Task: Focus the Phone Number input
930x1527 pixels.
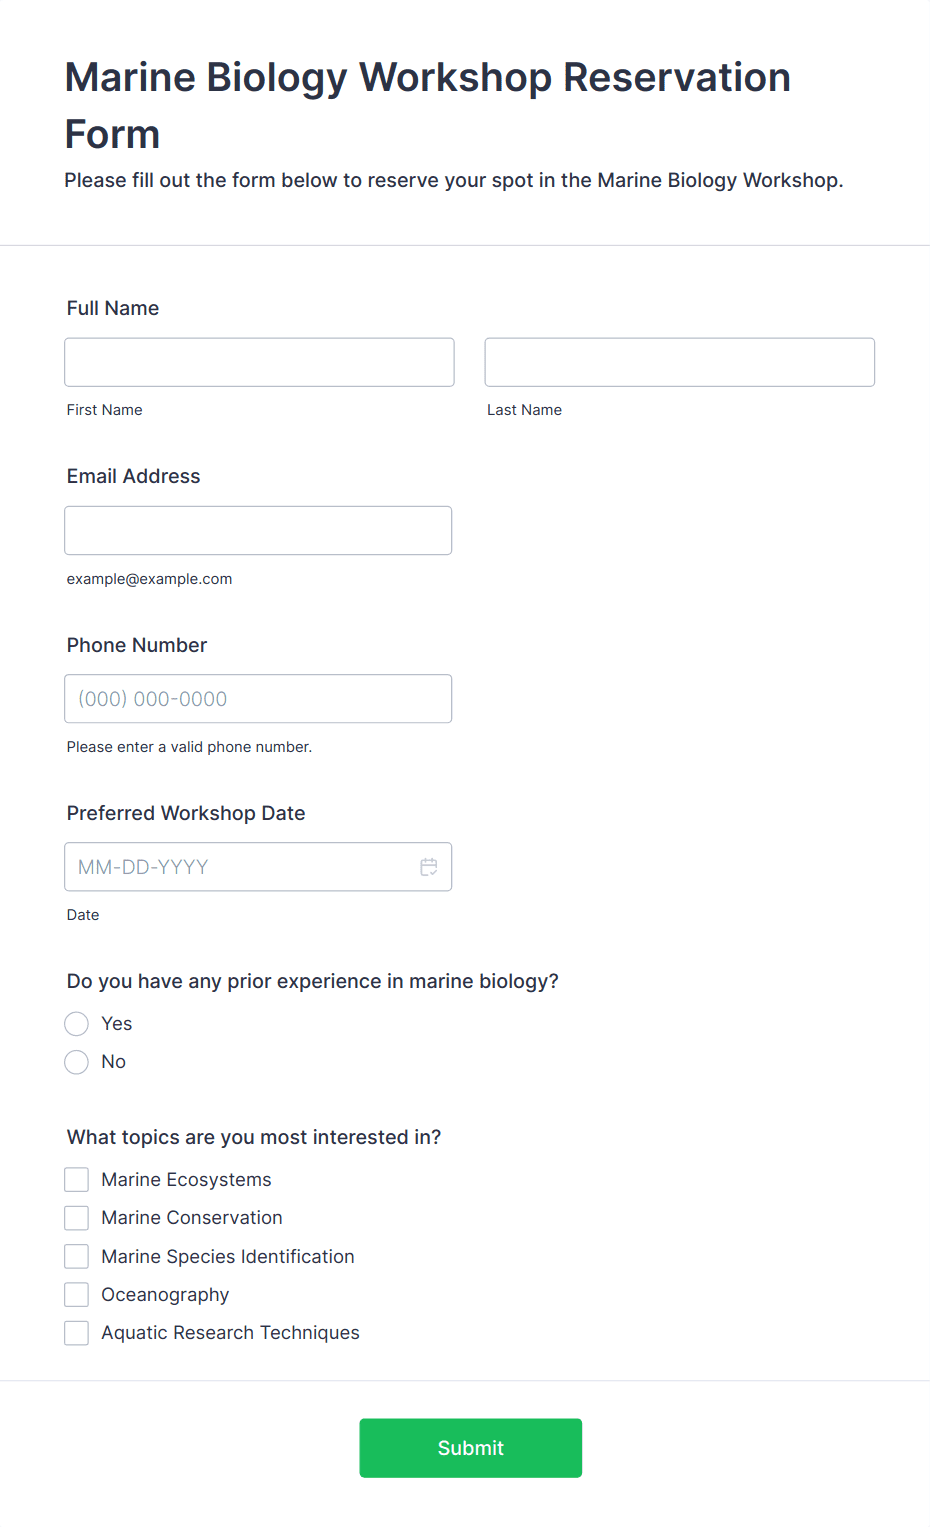Action: click(x=258, y=699)
